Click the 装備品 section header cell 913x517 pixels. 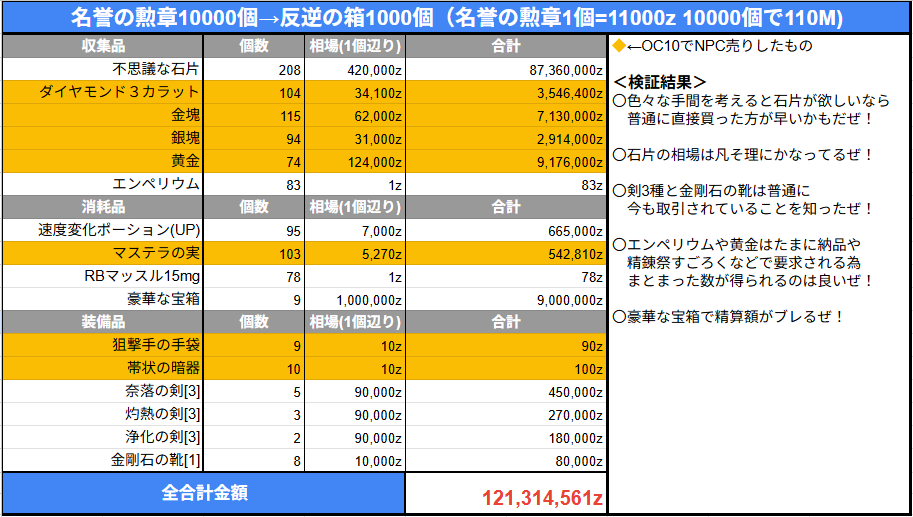[102, 322]
